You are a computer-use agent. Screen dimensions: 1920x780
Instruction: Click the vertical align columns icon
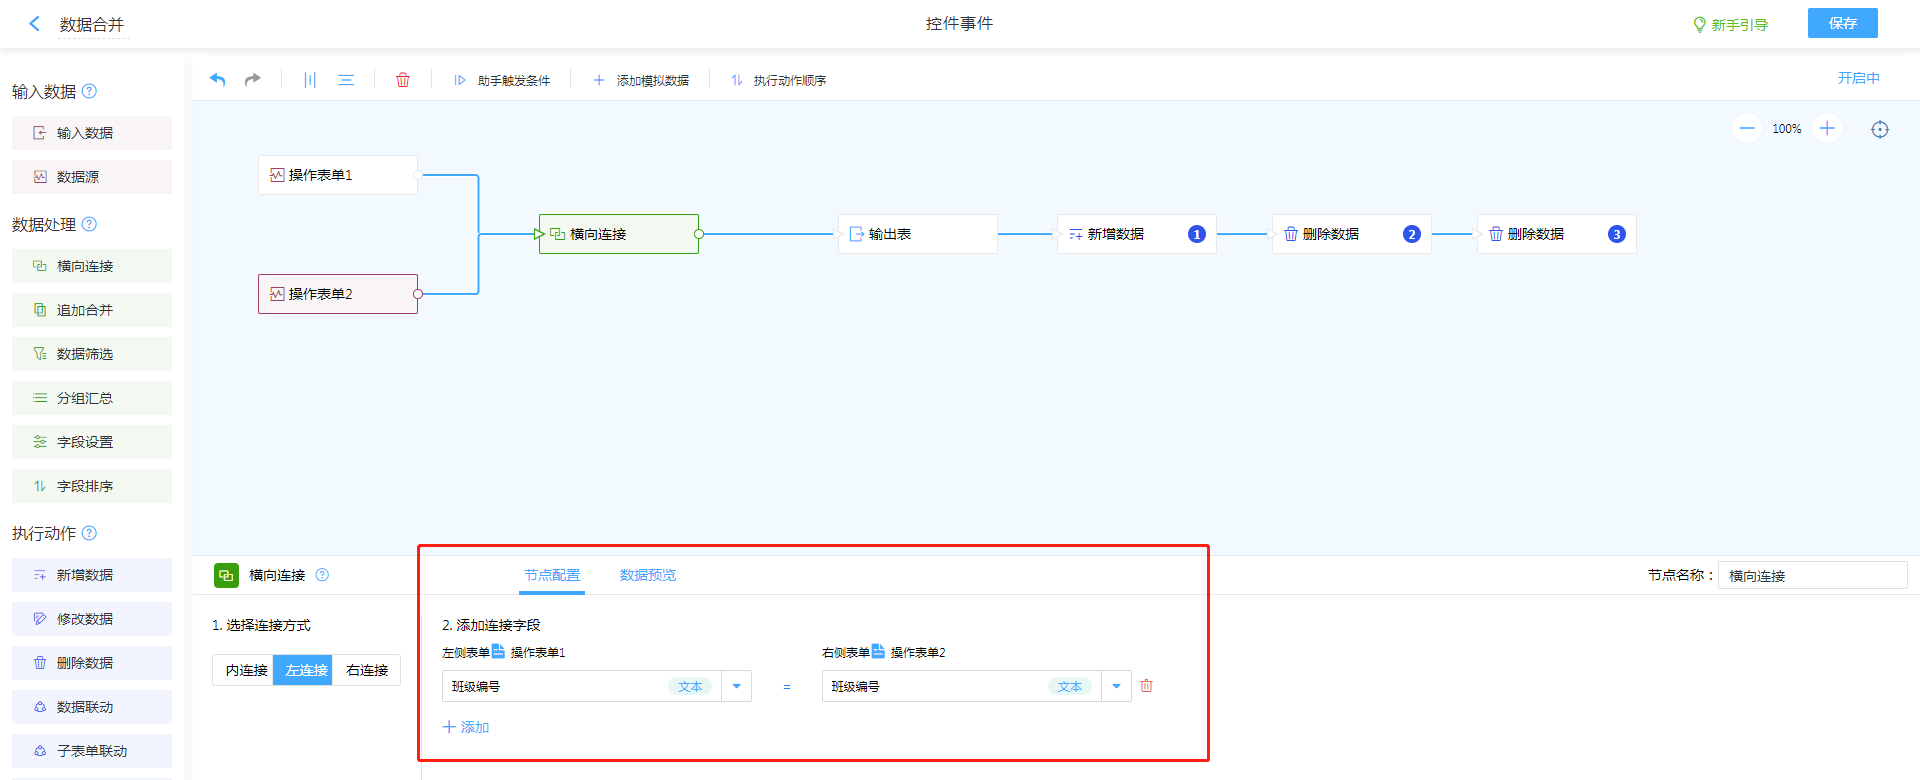click(310, 80)
